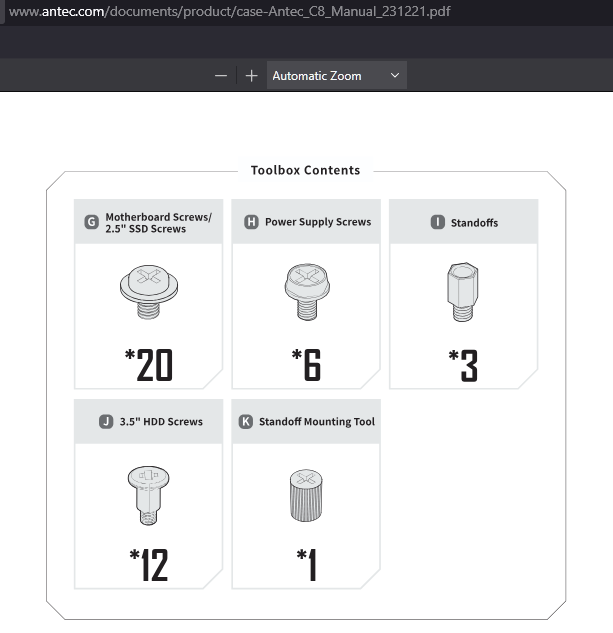Click the standoff illustration
The height and width of the screenshot is (633, 613).
(462, 292)
